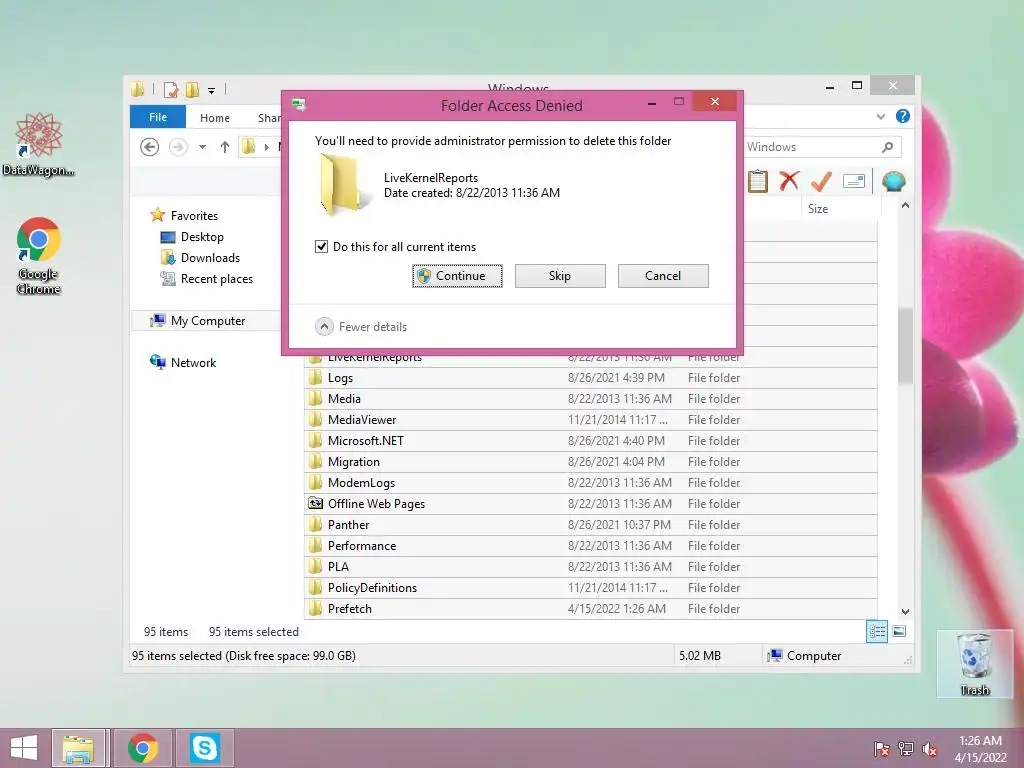This screenshot has width=1024, height=768.
Task: Open the DataWagon desktop shortcut
Action: click(38, 144)
